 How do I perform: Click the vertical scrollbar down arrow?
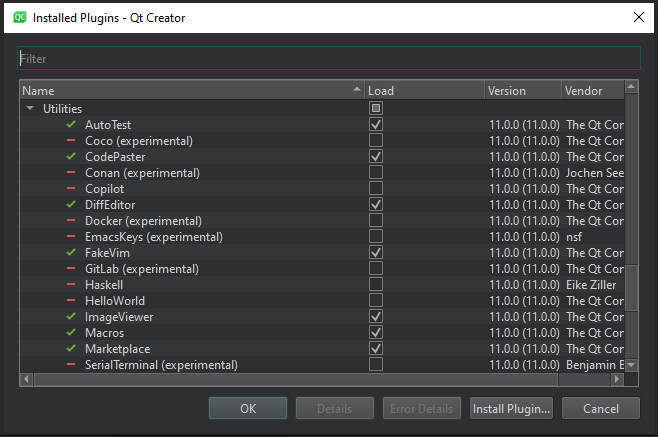click(x=631, y=365)
